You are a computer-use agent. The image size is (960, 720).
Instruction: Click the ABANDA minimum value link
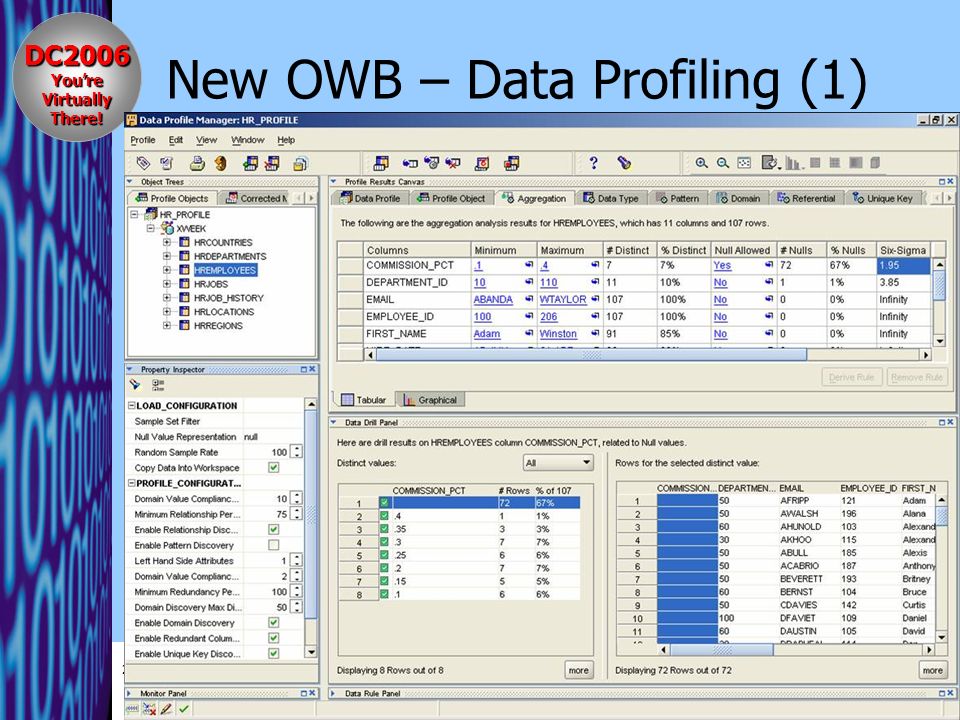pyautogui.click(x=493, y=299)
